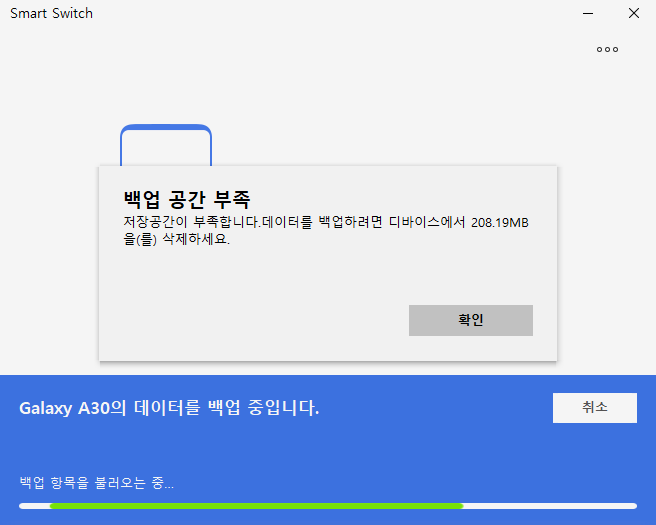The image size is (656, 525).
Task: Click the Galaxy A30 backup status text
Action: [x=169, y=408]
